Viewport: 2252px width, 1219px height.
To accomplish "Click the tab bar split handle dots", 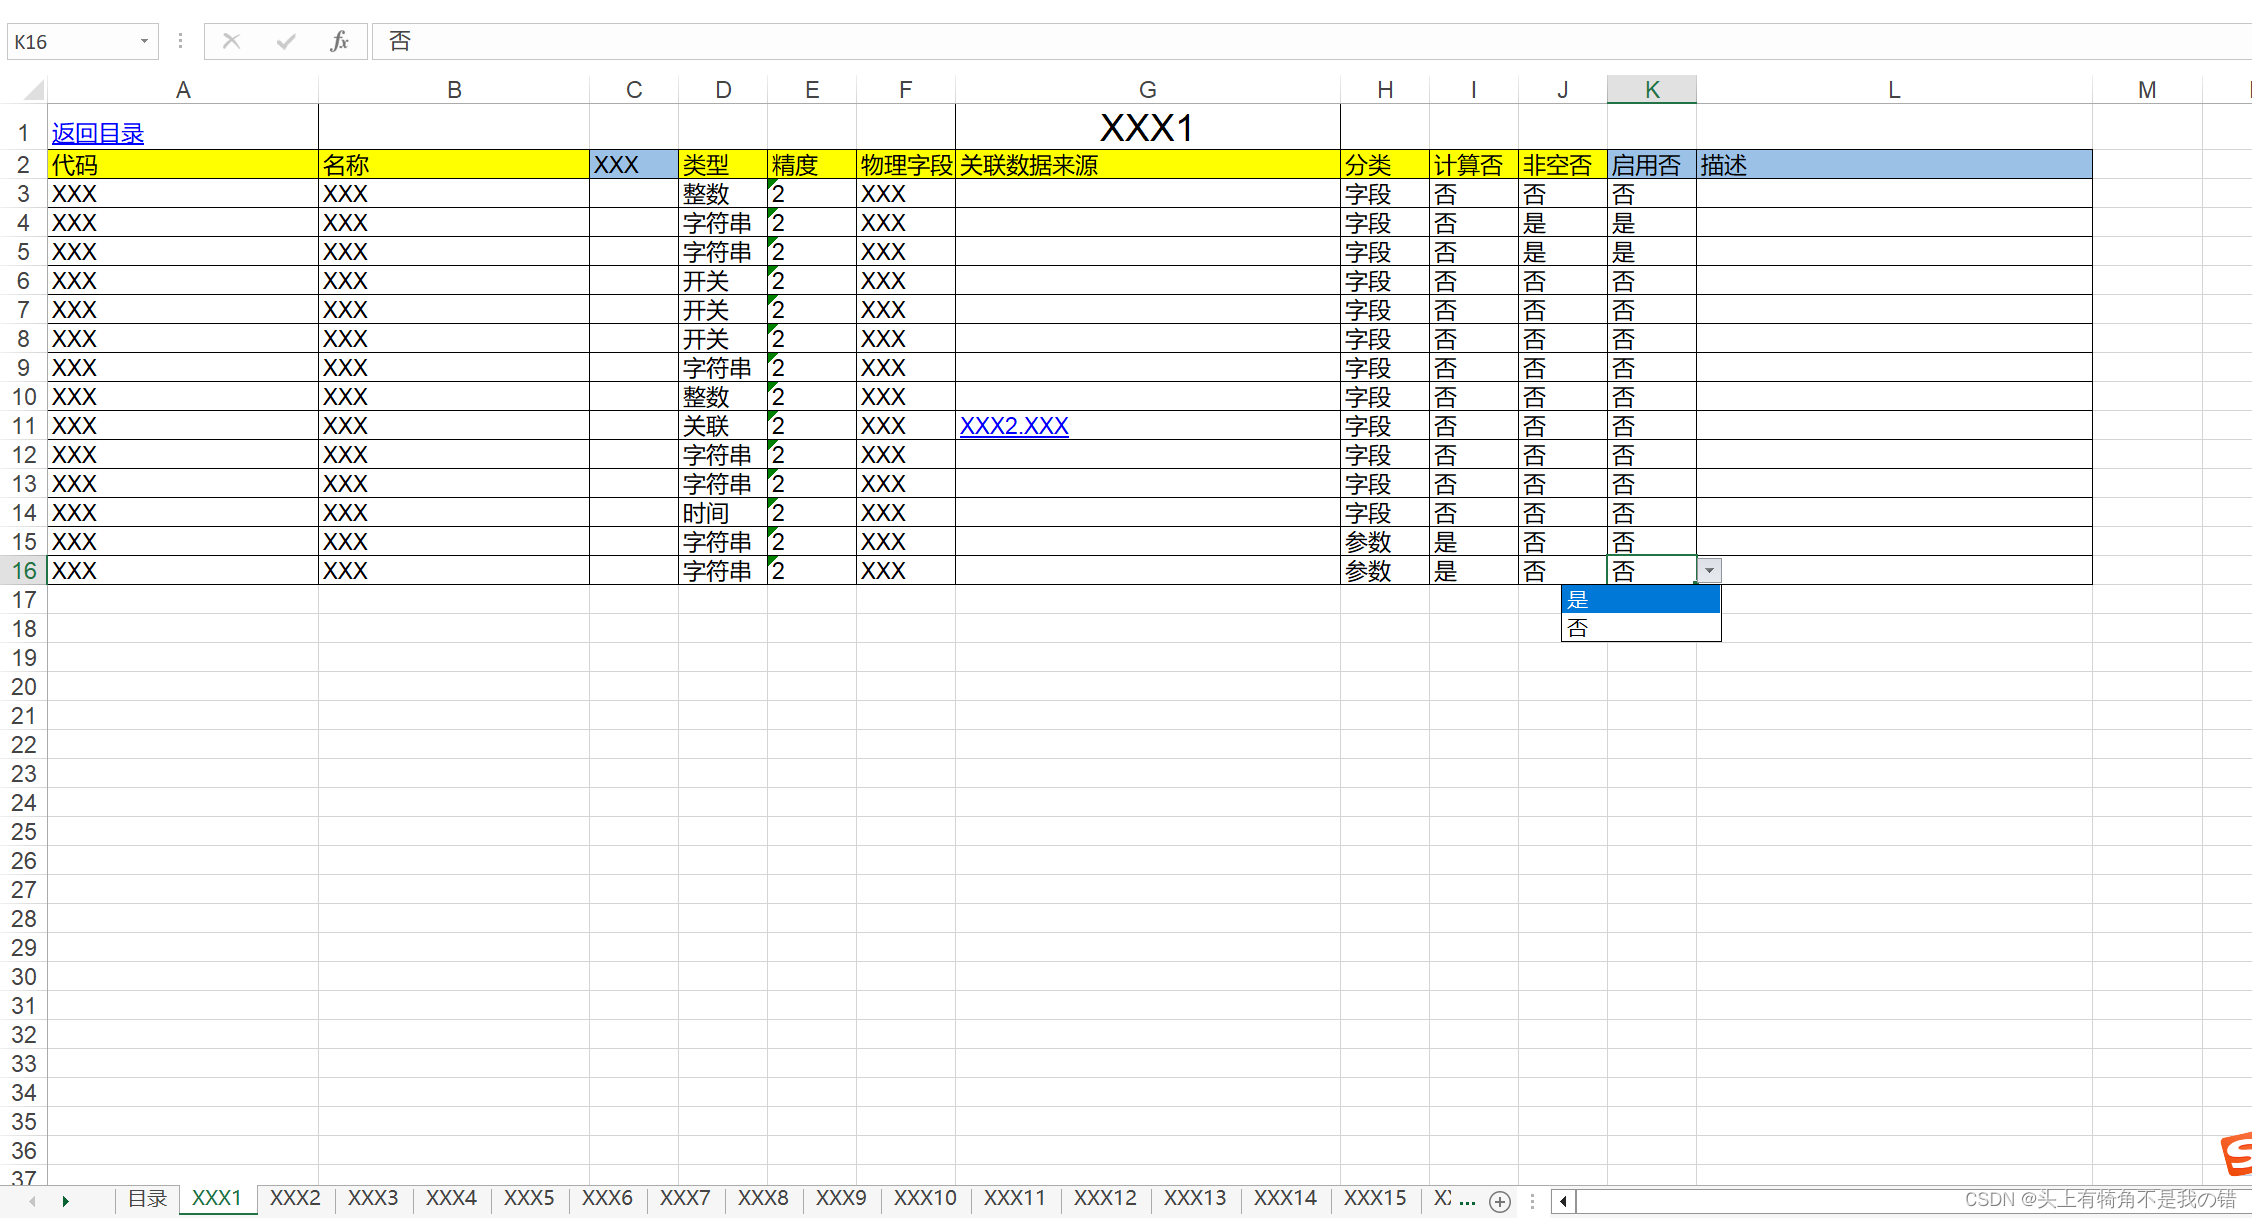I will tap(1532, 1201).
